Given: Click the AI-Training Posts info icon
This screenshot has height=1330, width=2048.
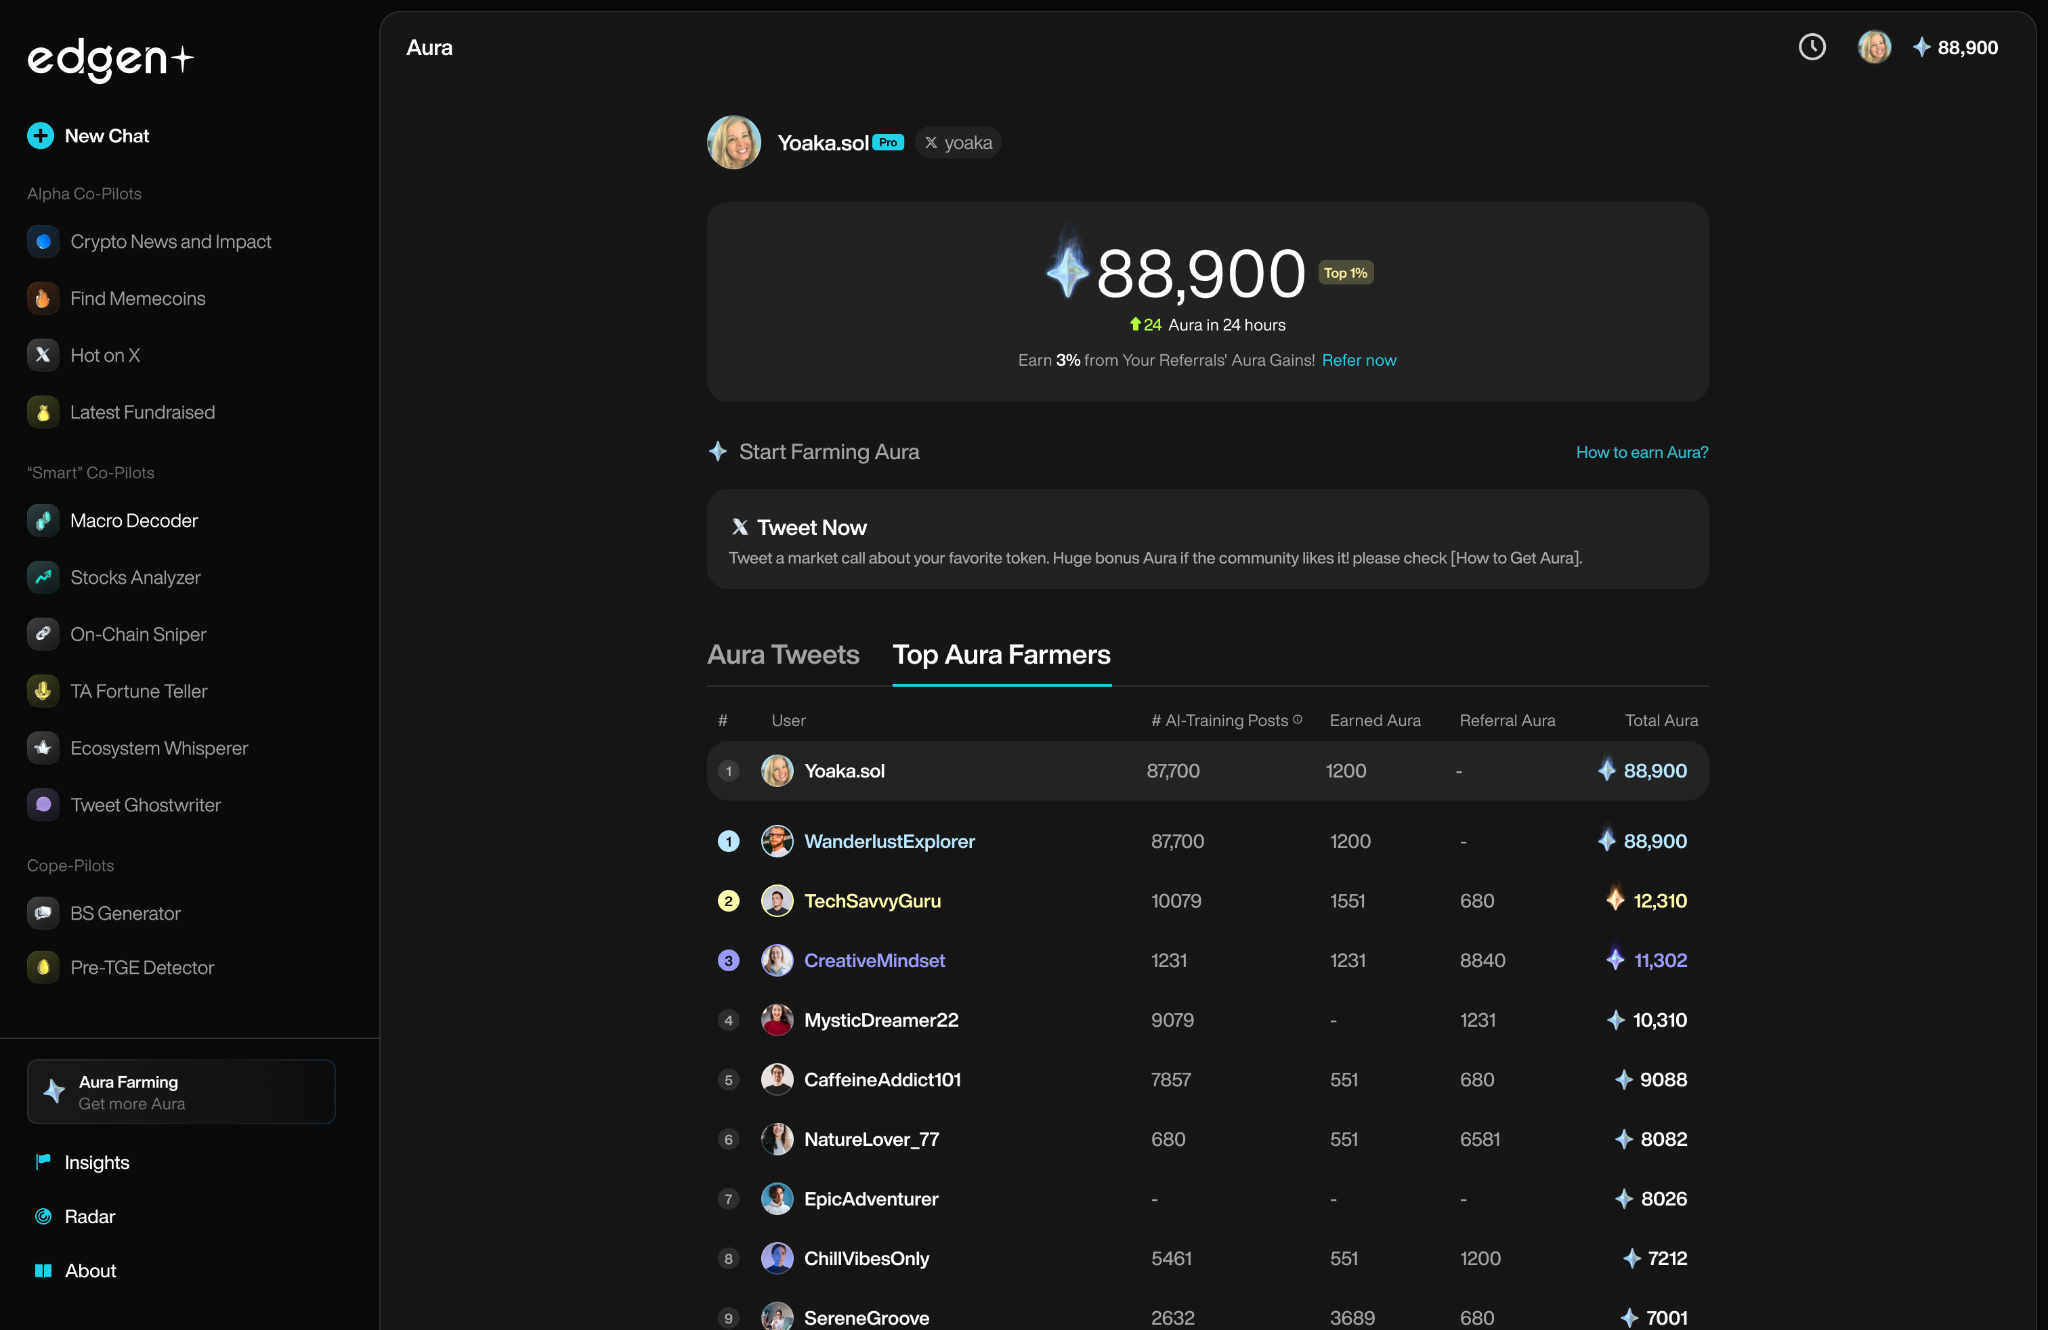Looking at the screenshot, I should click(1298, 719).
